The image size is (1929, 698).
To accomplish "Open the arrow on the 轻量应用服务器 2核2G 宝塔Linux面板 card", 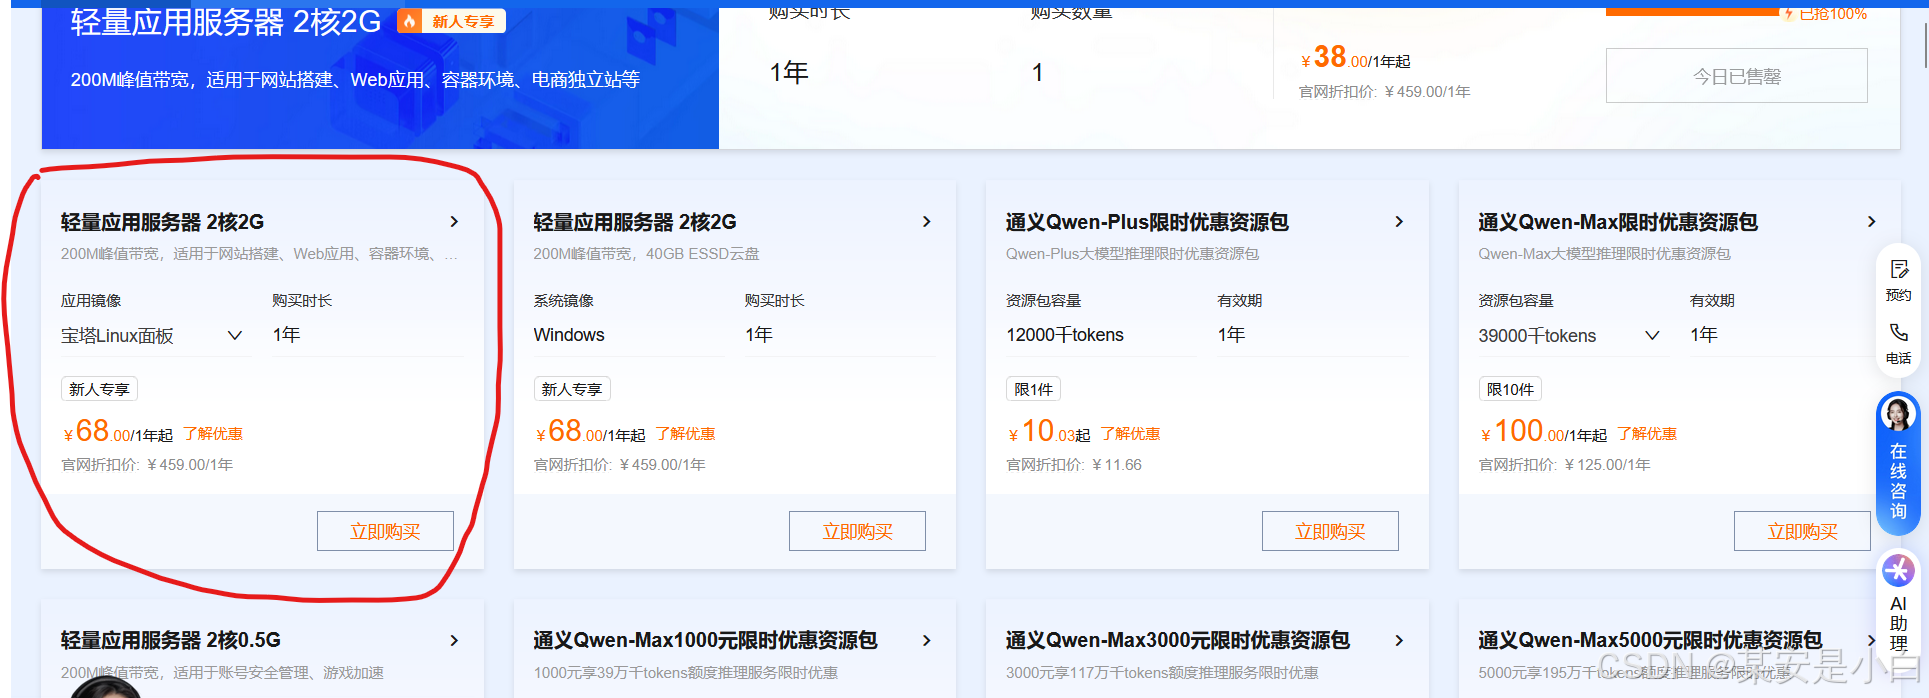I will tap(454, 222).
